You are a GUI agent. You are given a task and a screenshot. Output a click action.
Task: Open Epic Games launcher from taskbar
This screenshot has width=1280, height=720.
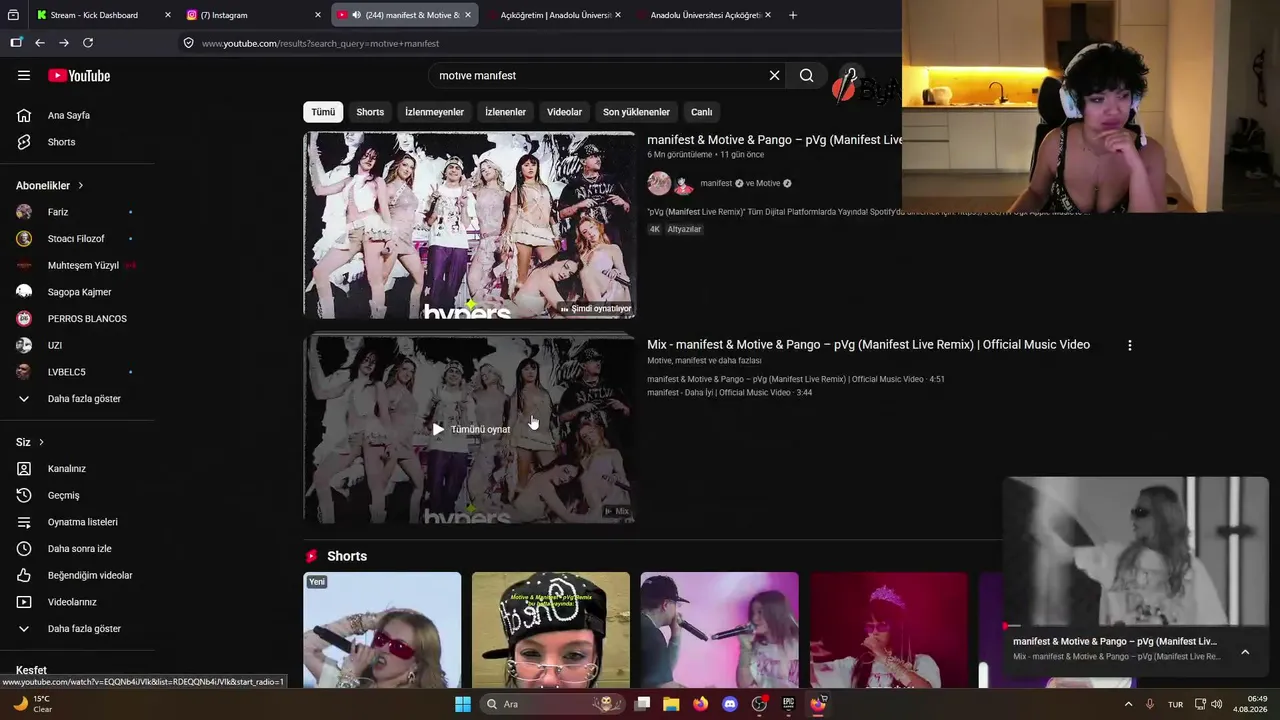[788, 704]
